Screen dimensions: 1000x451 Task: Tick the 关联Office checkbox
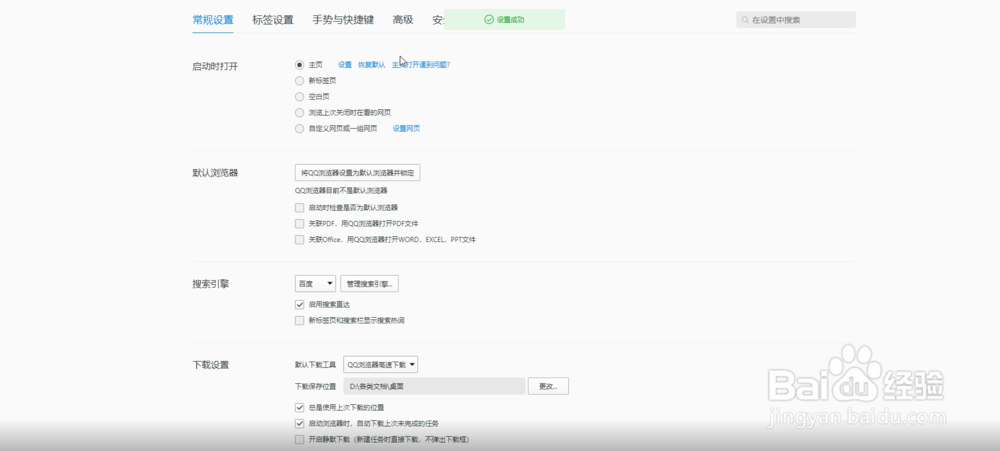299,239
